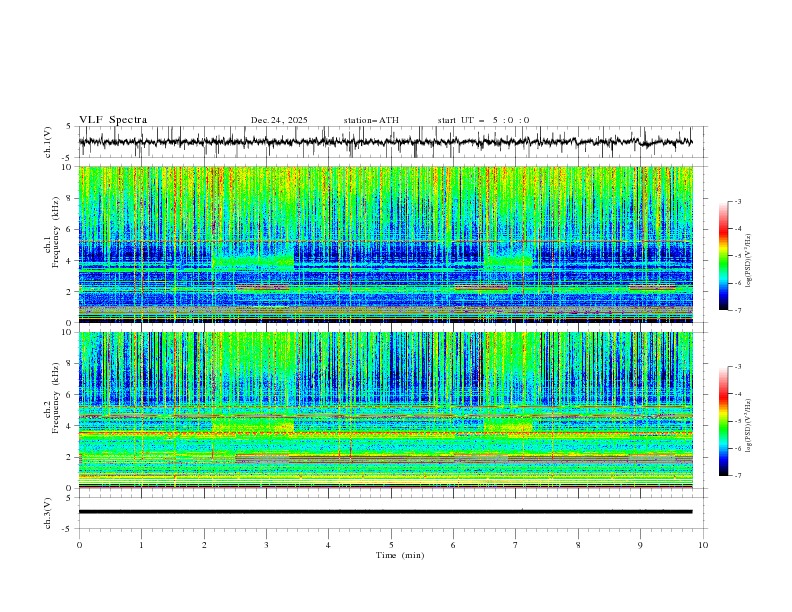Click the "ch.2 Frequency (kHz)" axis label

[53, 397]
